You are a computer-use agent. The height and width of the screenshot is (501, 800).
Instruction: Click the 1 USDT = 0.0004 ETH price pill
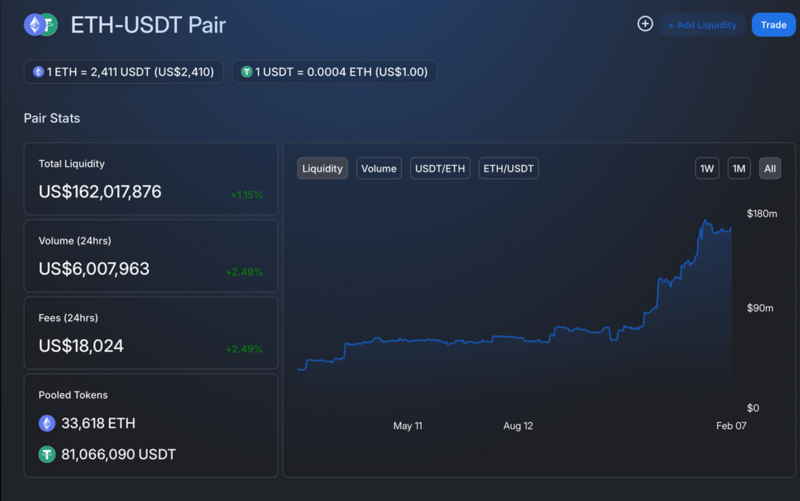click(x=334, y=72)
